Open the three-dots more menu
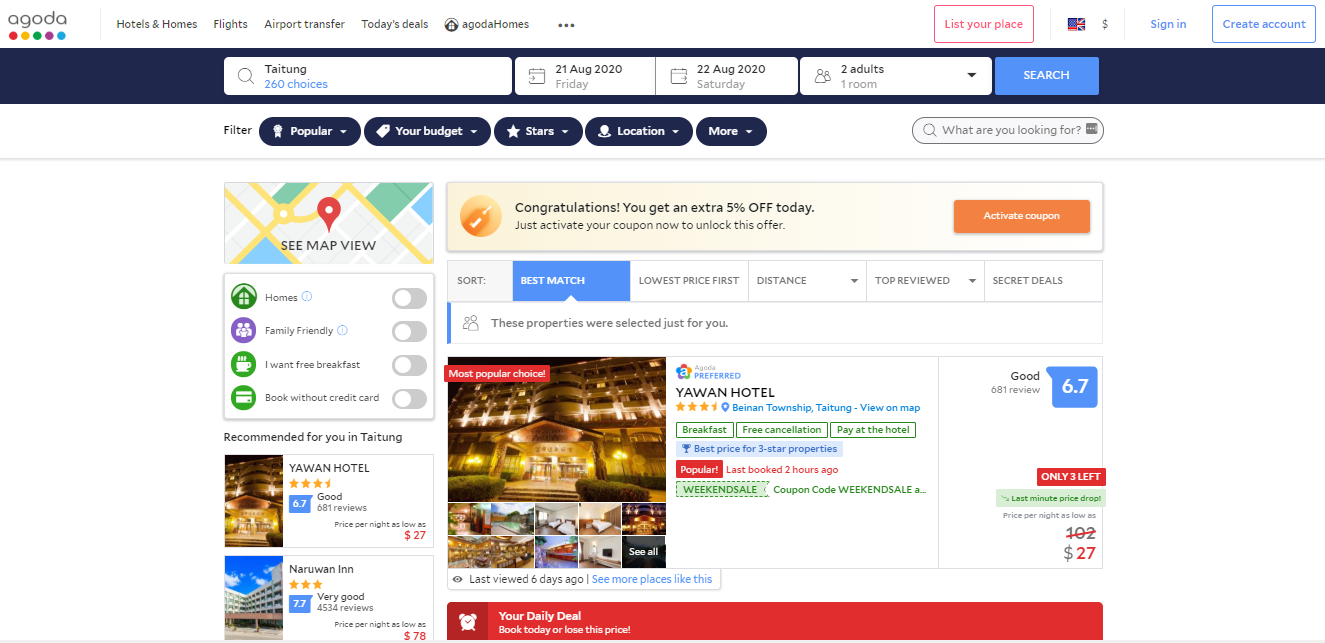The width and height of the screenshot is (1325, 643). pos(566,25)
